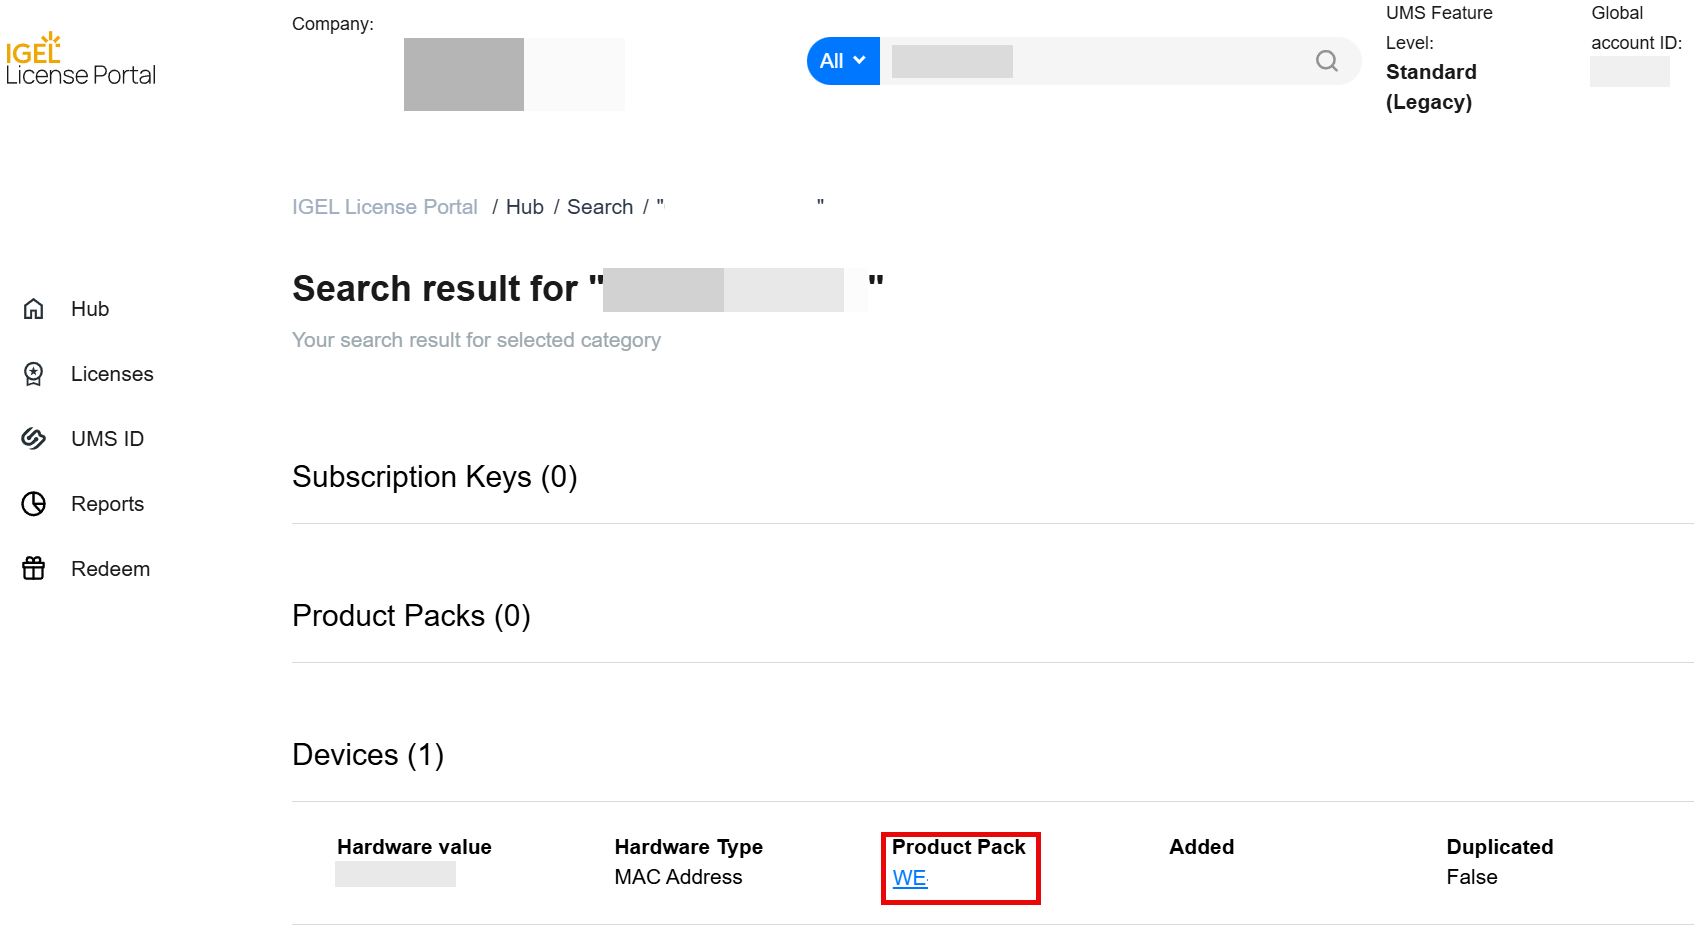Click the UMS ID link icon
Image resolution: width=1694 pixels, height=930 pixels.
click(x=34, y=439)
